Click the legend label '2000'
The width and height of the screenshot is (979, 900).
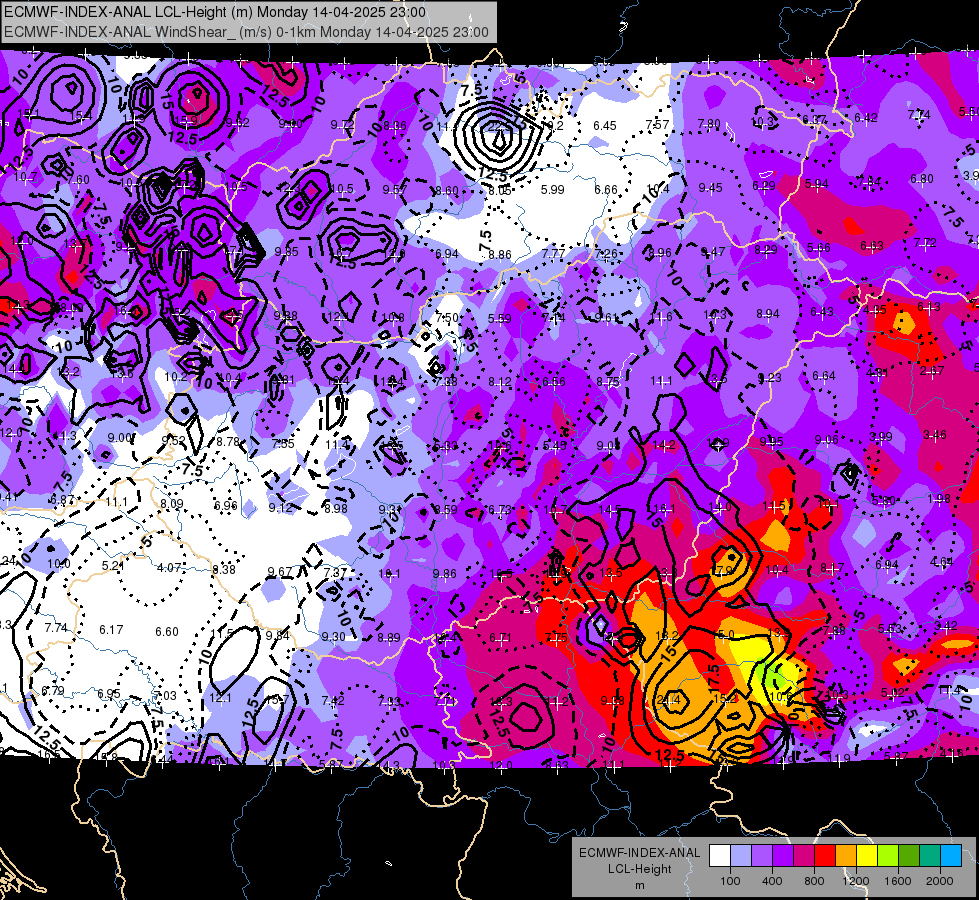pyautogui.click(x=940, y=881)
